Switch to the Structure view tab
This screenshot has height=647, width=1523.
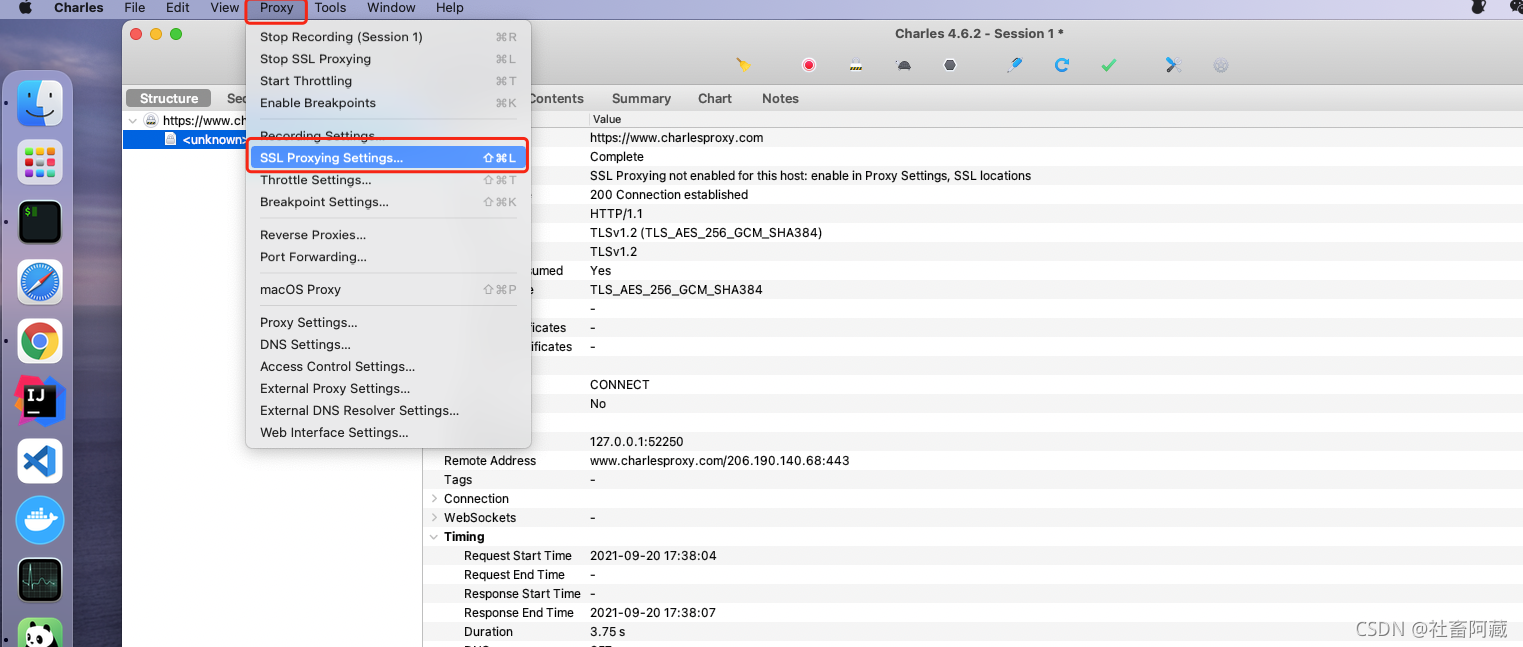click(169, 98)
